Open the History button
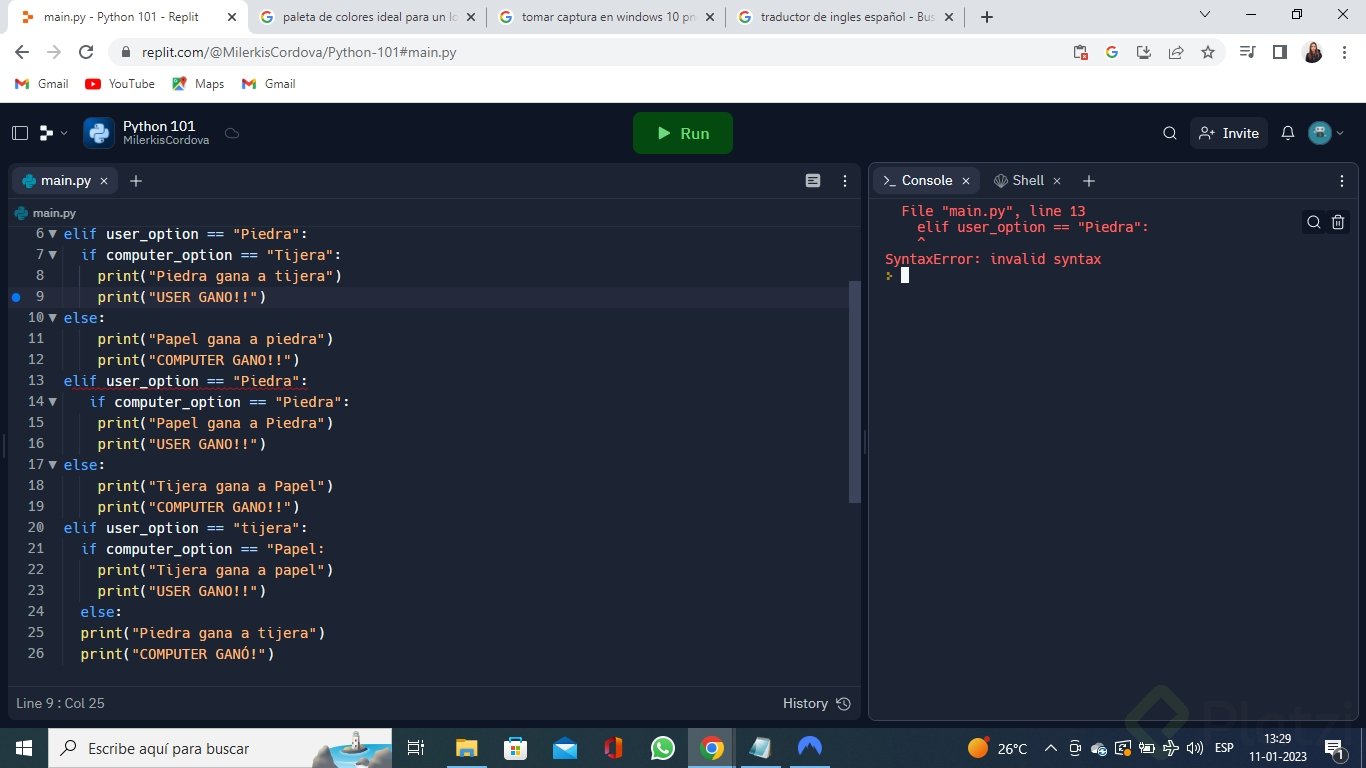 (816, 703)
